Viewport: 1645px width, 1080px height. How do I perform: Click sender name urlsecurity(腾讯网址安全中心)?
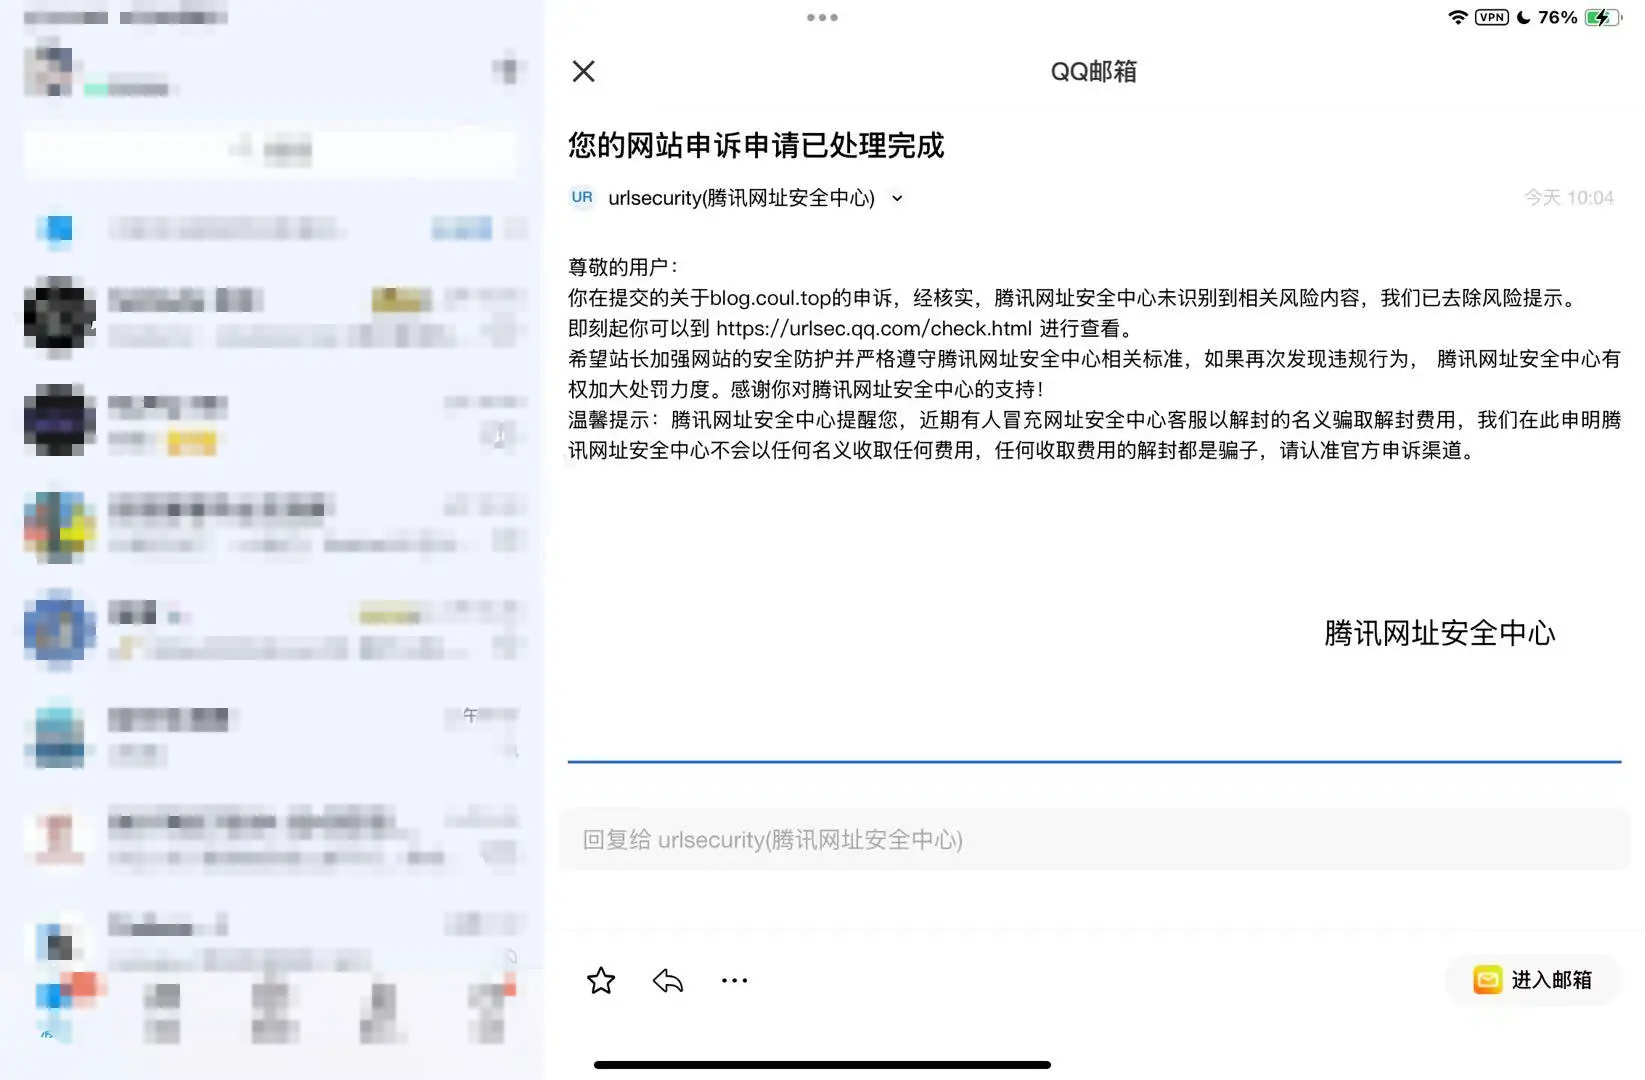click(x=741, y=198)
